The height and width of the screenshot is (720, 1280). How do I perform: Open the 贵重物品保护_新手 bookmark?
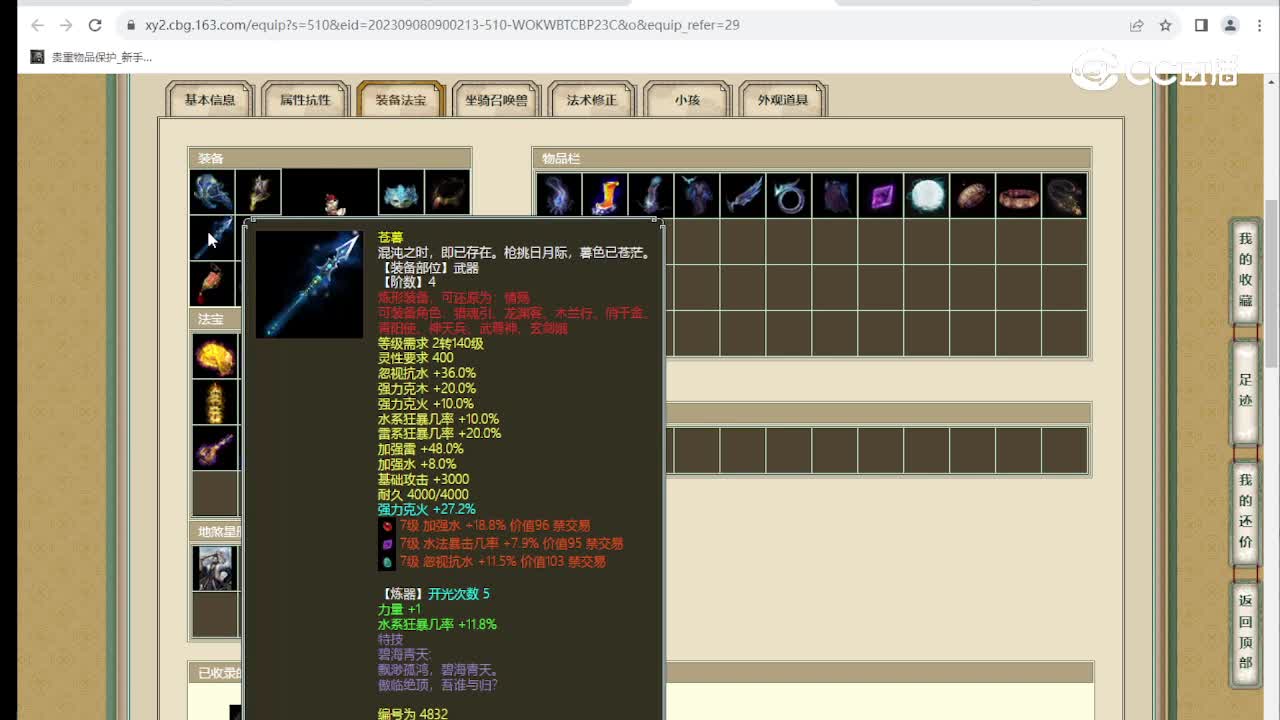tap(92, 57)
